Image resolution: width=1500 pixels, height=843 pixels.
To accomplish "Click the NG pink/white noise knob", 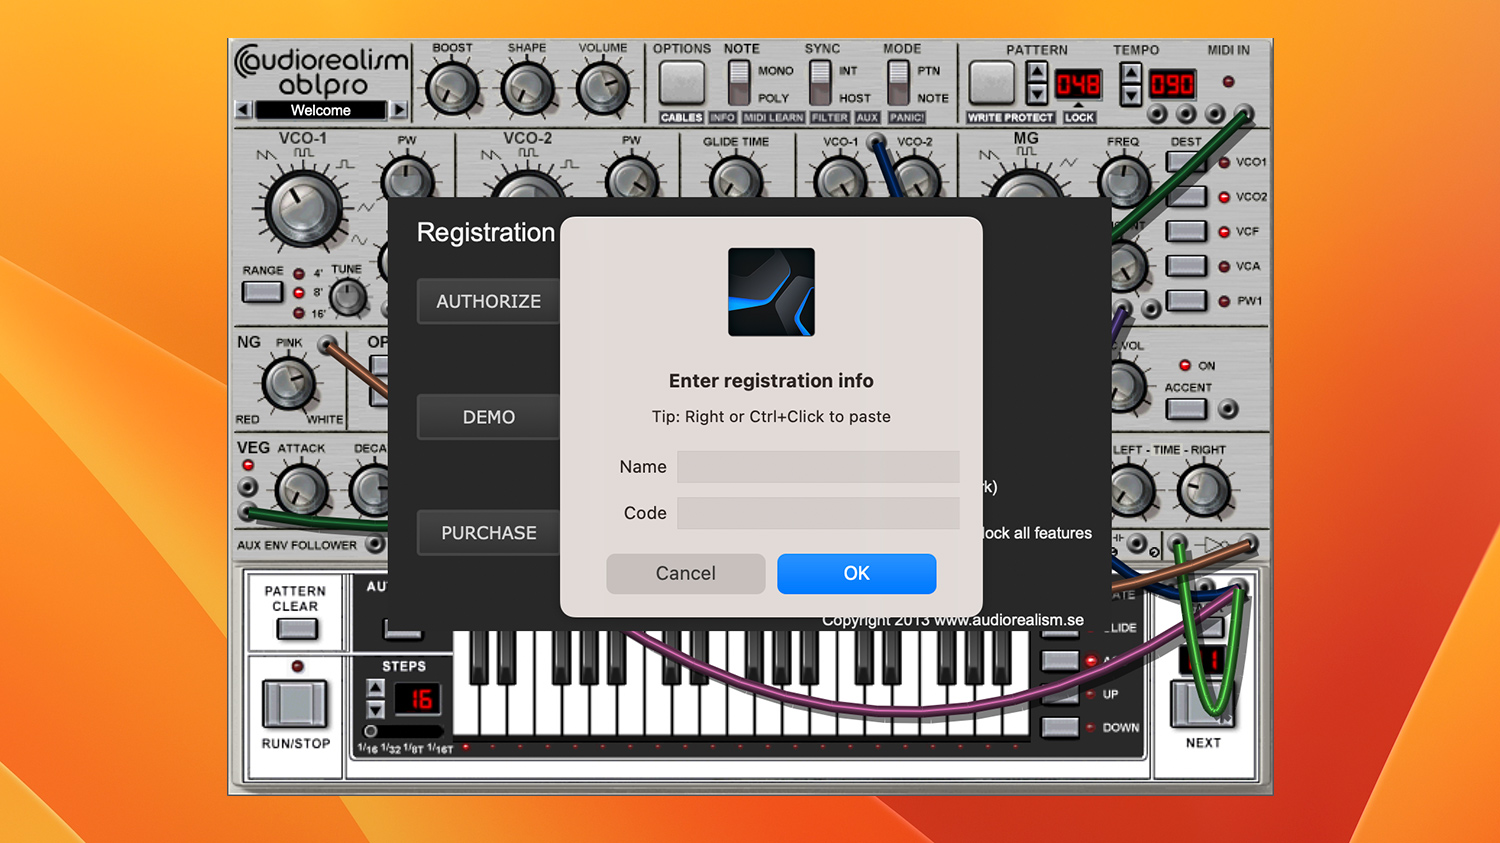I will point(288,382).
